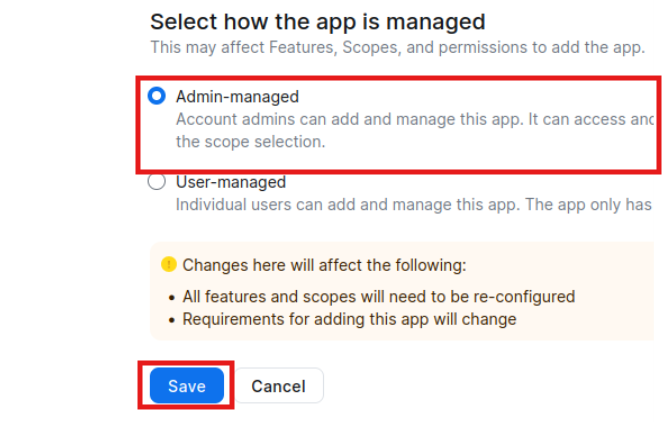Click the first bullet point dot in notice
Image resolution: width=662 pixels, height=422 pixels.
(x=172, y=297)
